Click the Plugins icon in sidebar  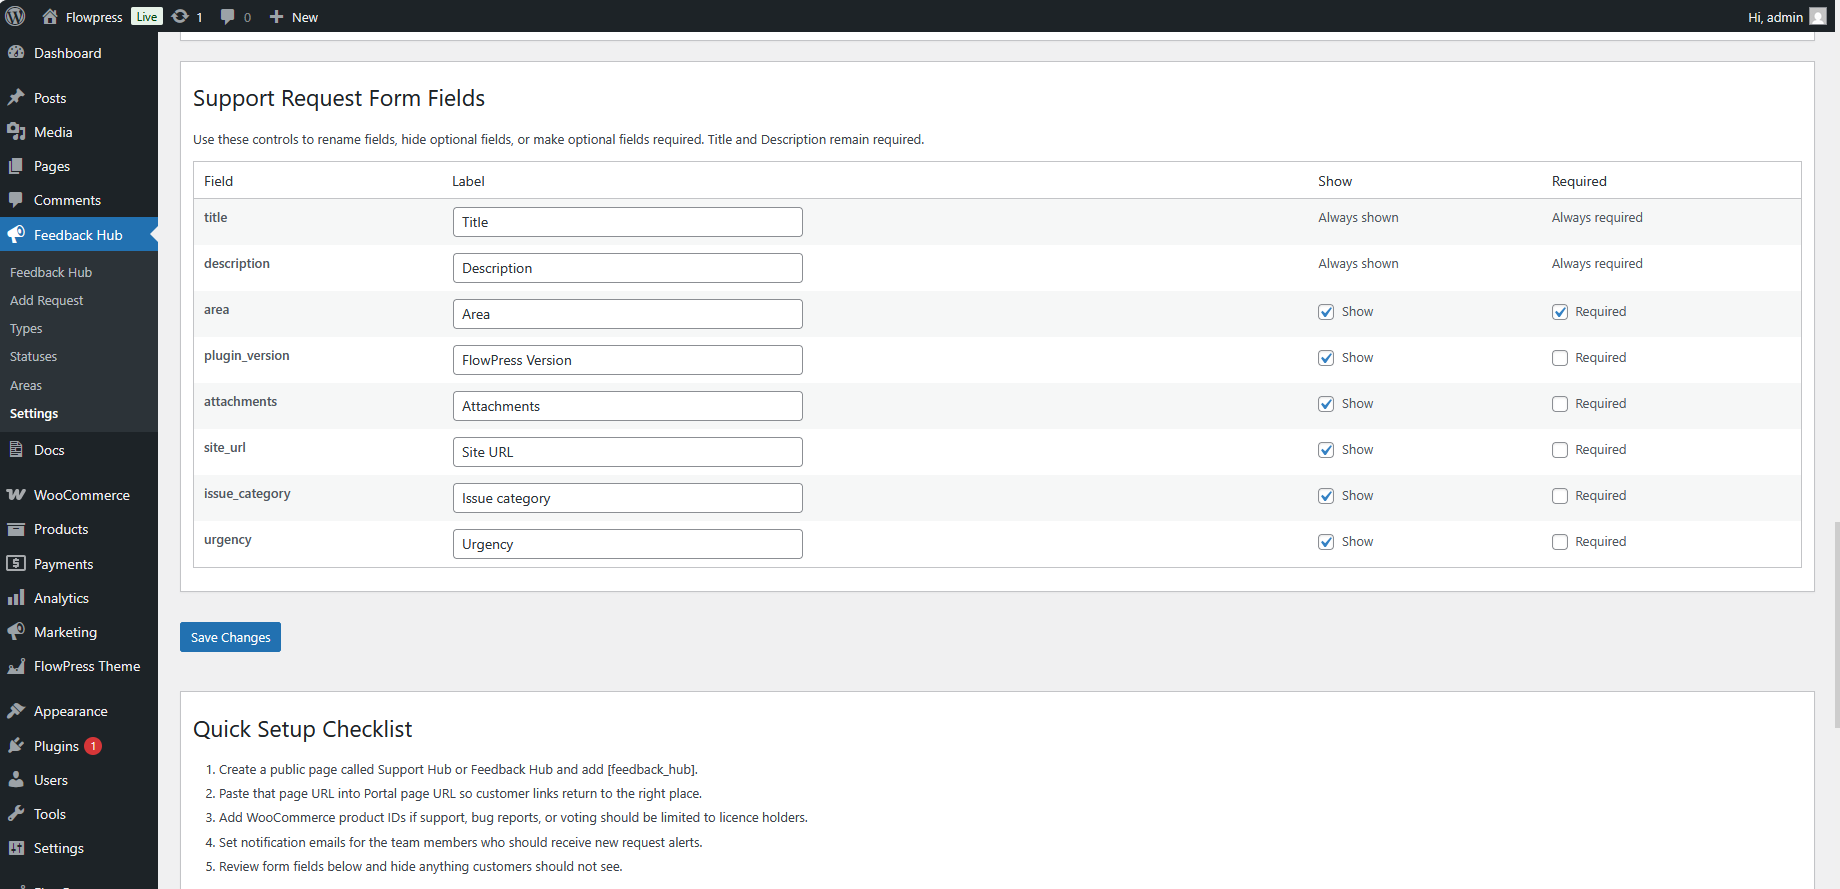pyautogui.click(x=16, y=746)
